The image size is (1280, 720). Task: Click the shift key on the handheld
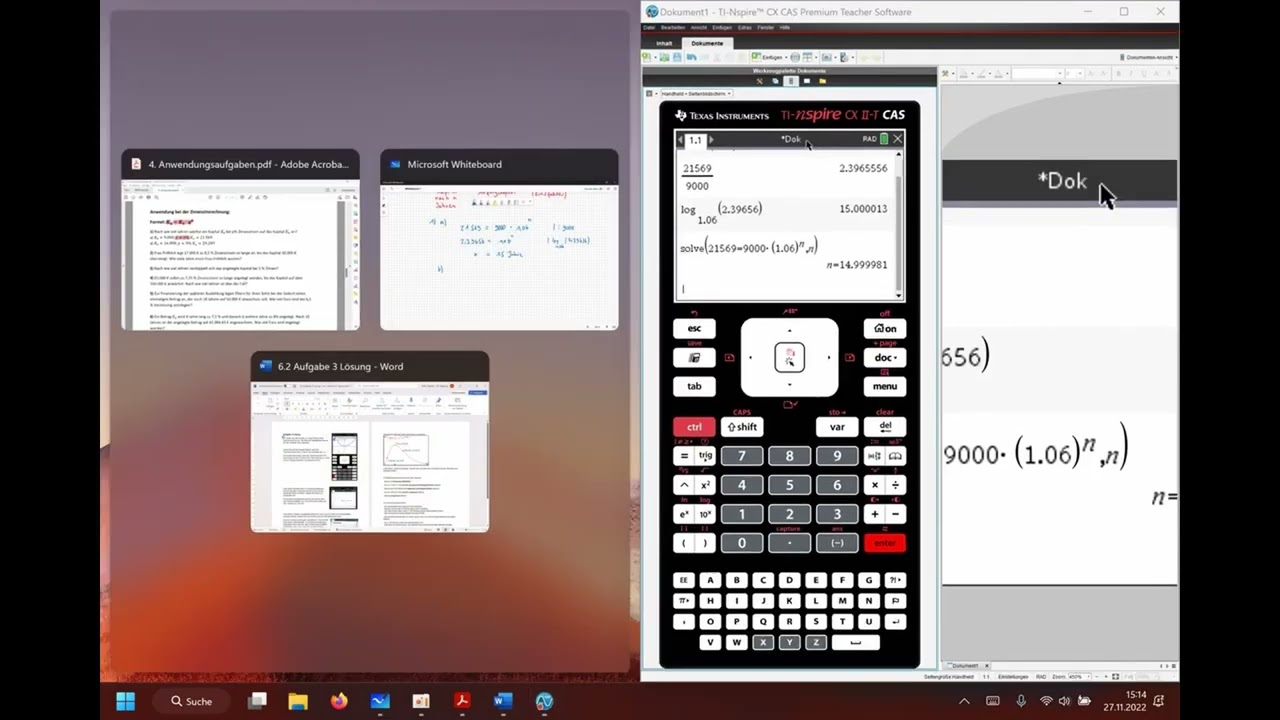pos(742,427)
